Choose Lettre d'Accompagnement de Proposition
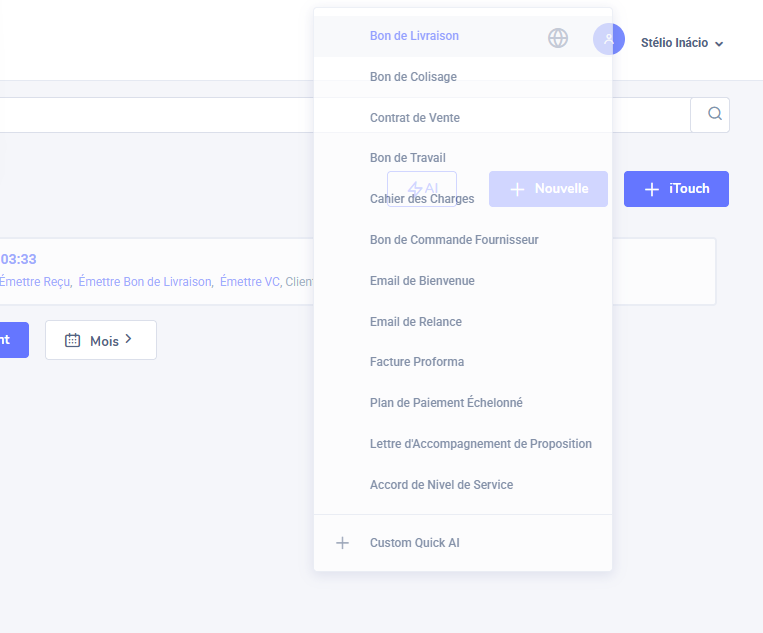The height and width of the screenshot is (633, 763). tap(462, 444)
